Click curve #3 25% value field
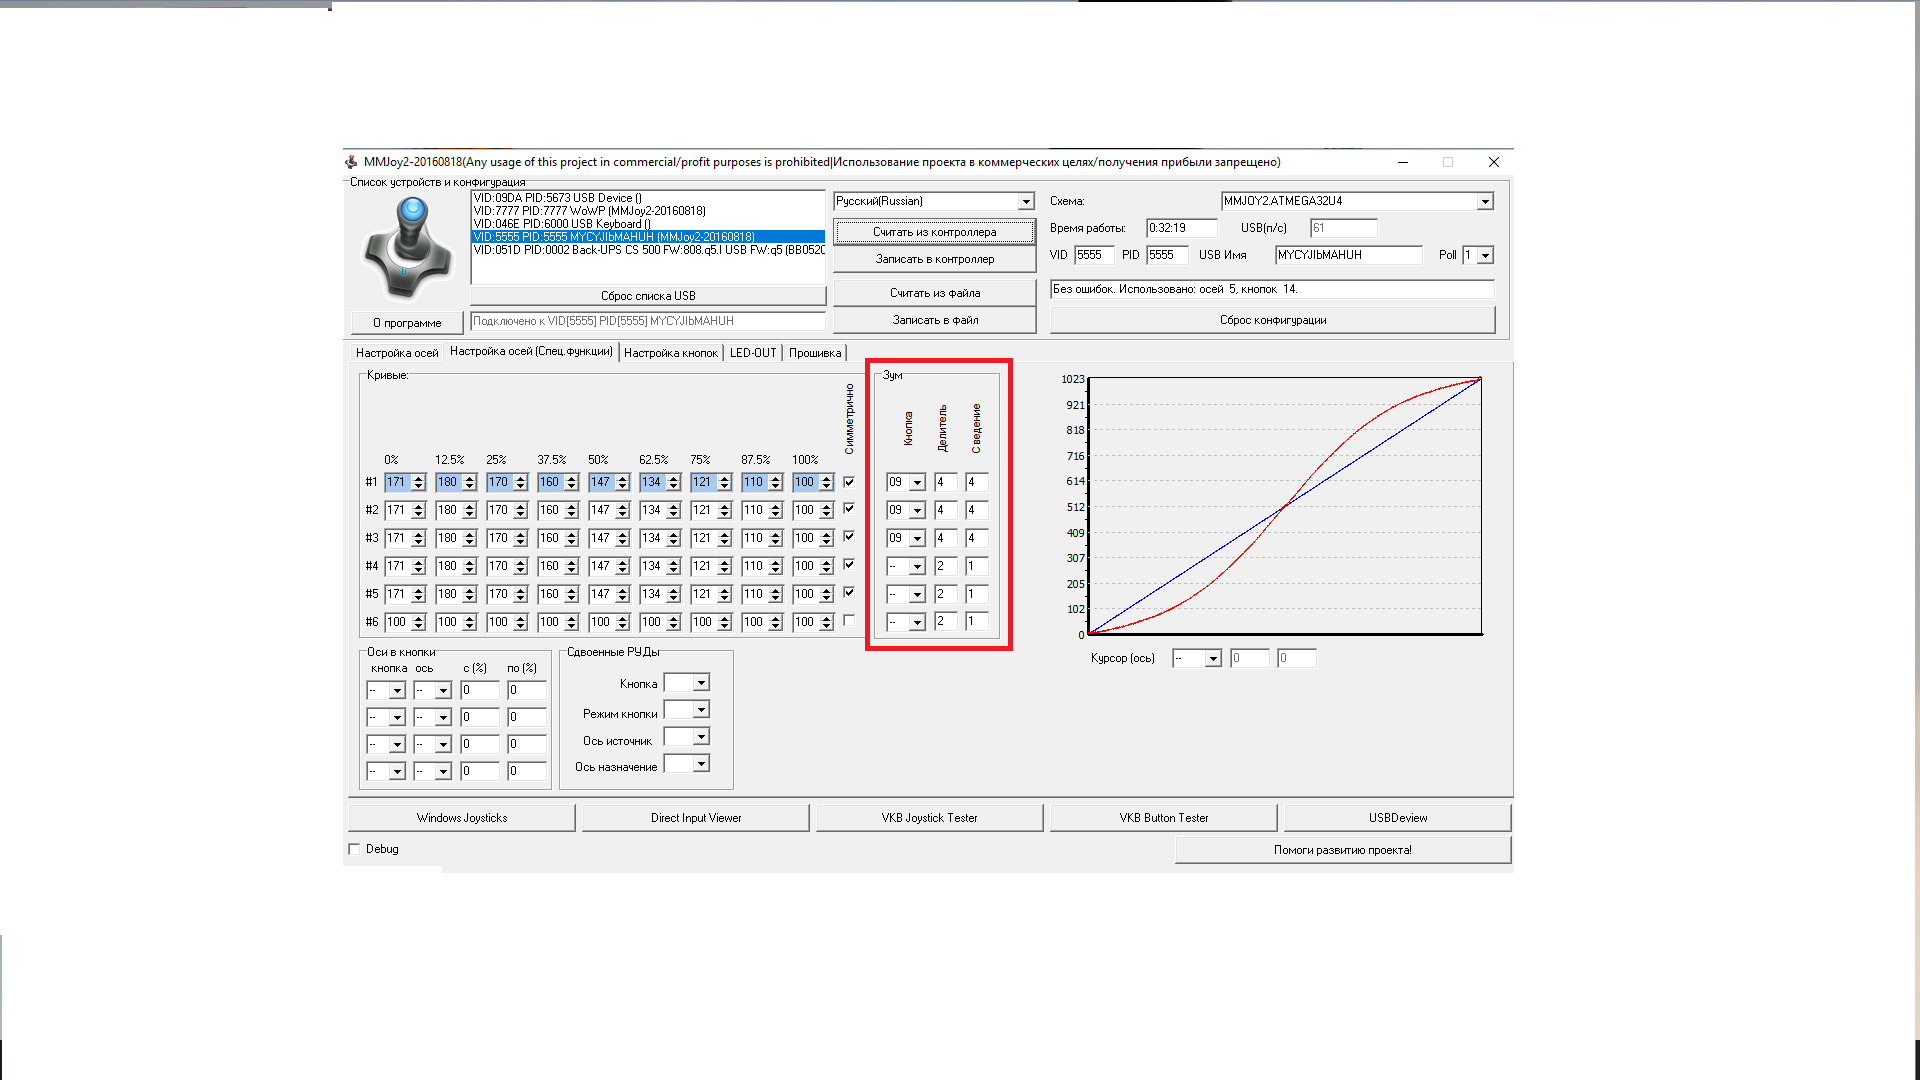The image size is (1920, 1080). click(x=500, y=539)
